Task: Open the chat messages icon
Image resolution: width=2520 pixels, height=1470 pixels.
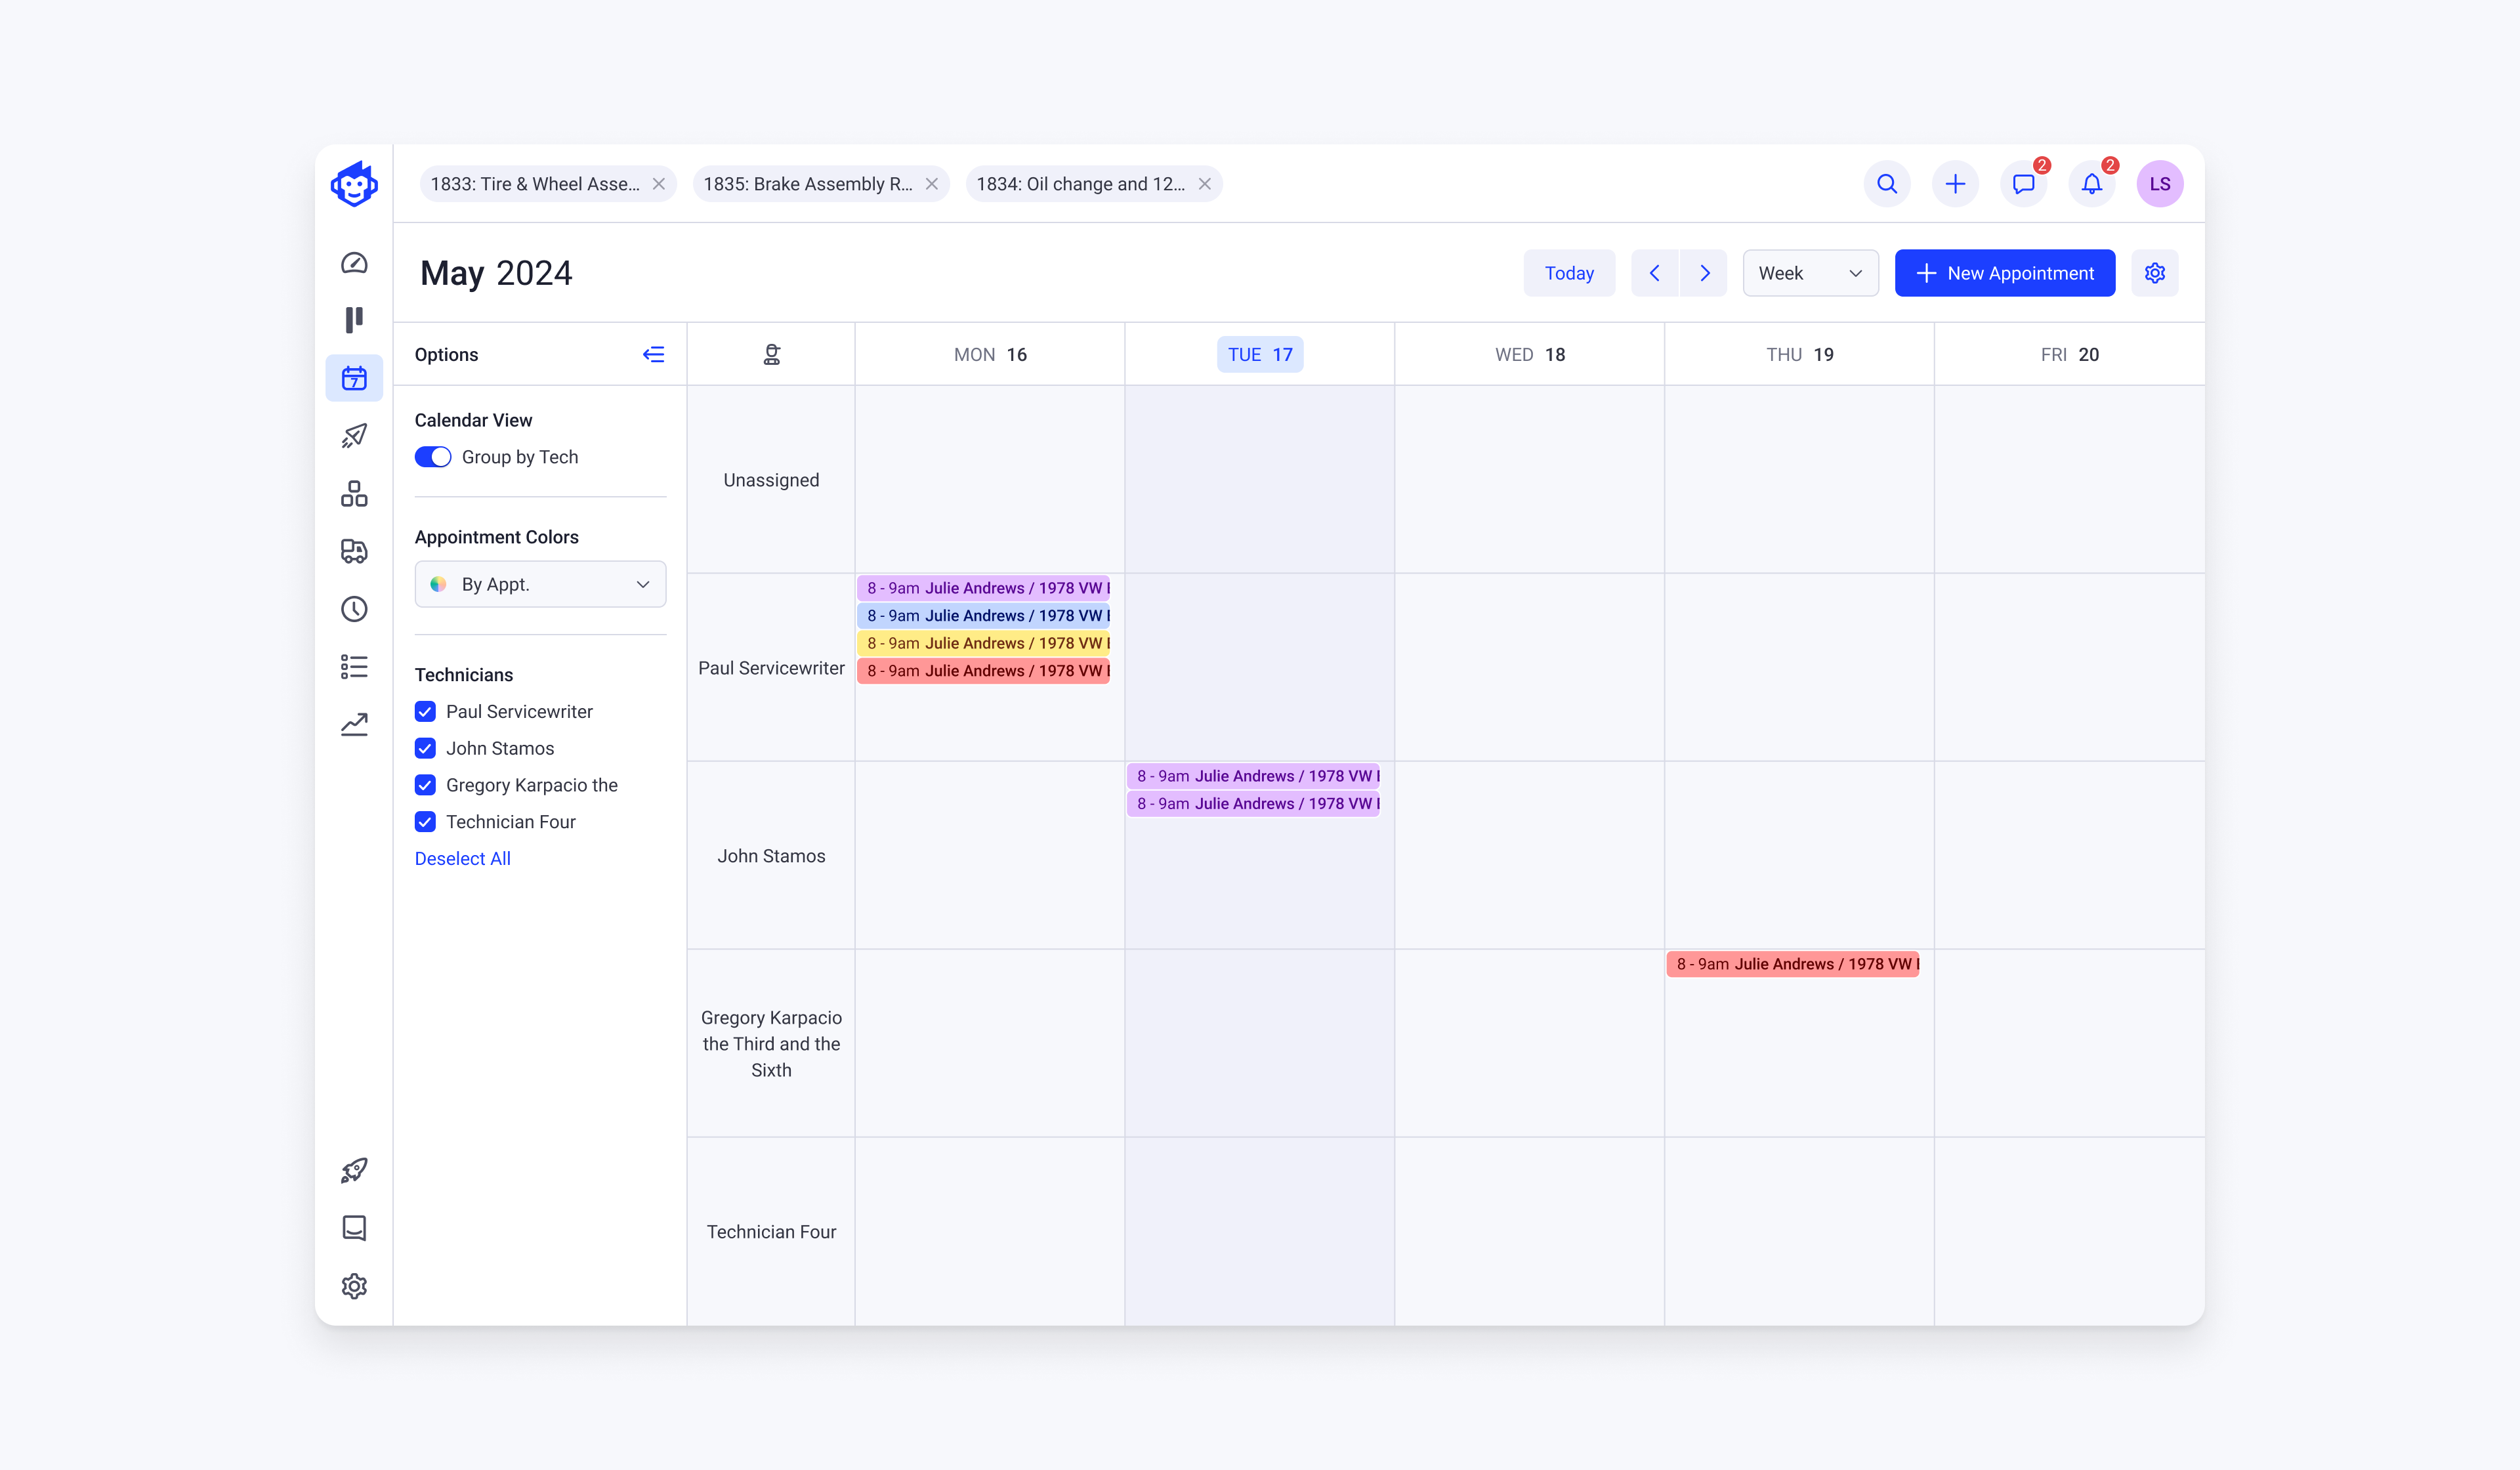Action: coord(2023,184)
